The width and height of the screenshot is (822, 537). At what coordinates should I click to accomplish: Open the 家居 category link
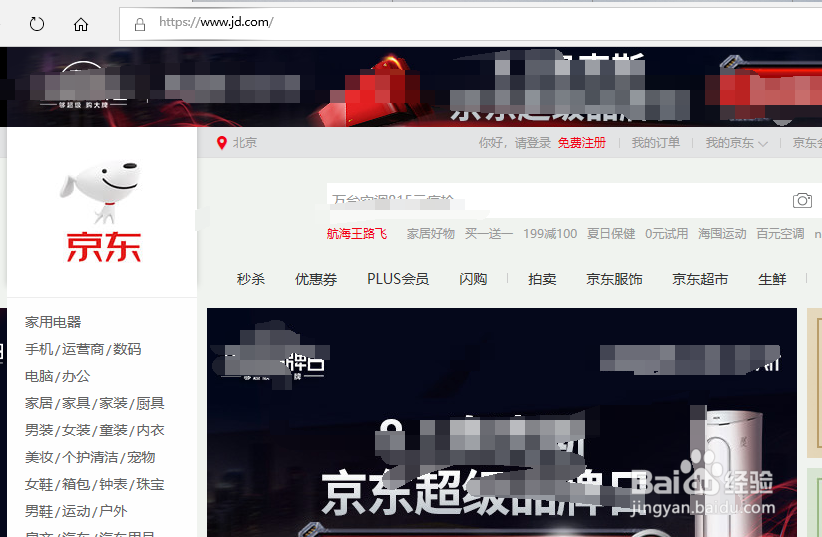38,403
